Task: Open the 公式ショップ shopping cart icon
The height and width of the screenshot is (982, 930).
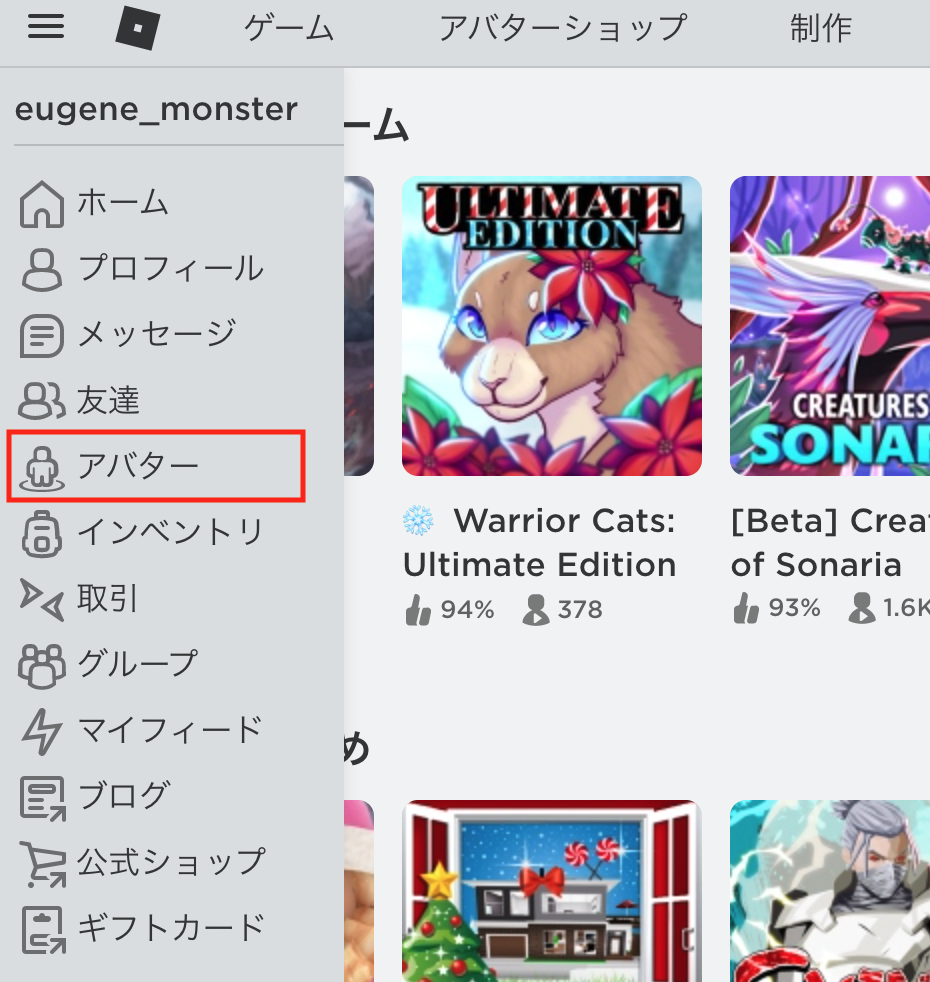Action: coord(42,864)
